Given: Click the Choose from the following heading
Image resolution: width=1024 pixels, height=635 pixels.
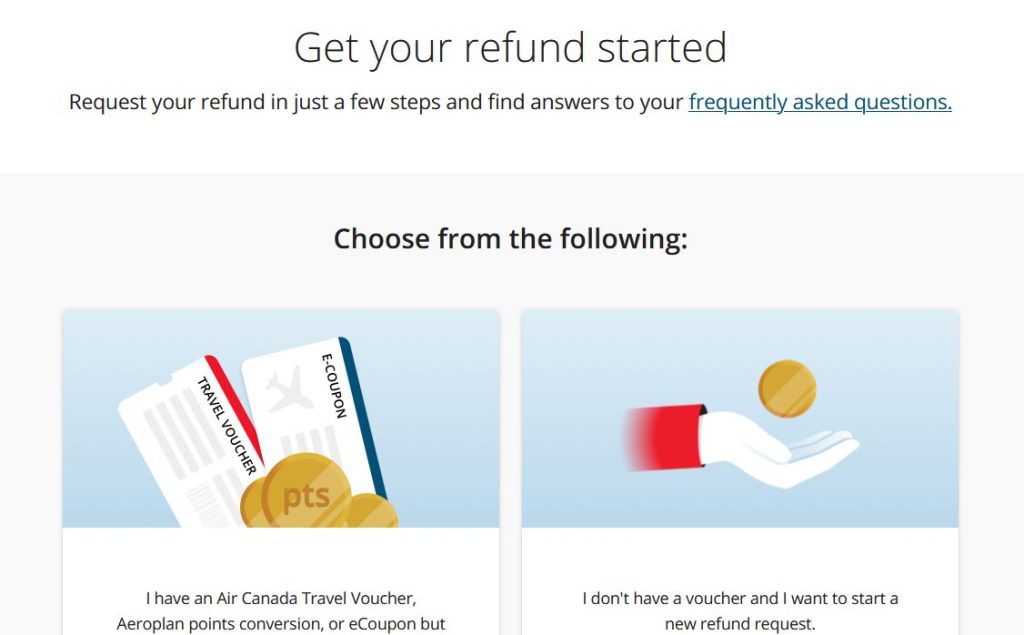Looking at the screenshot, I should coord(510,238).
